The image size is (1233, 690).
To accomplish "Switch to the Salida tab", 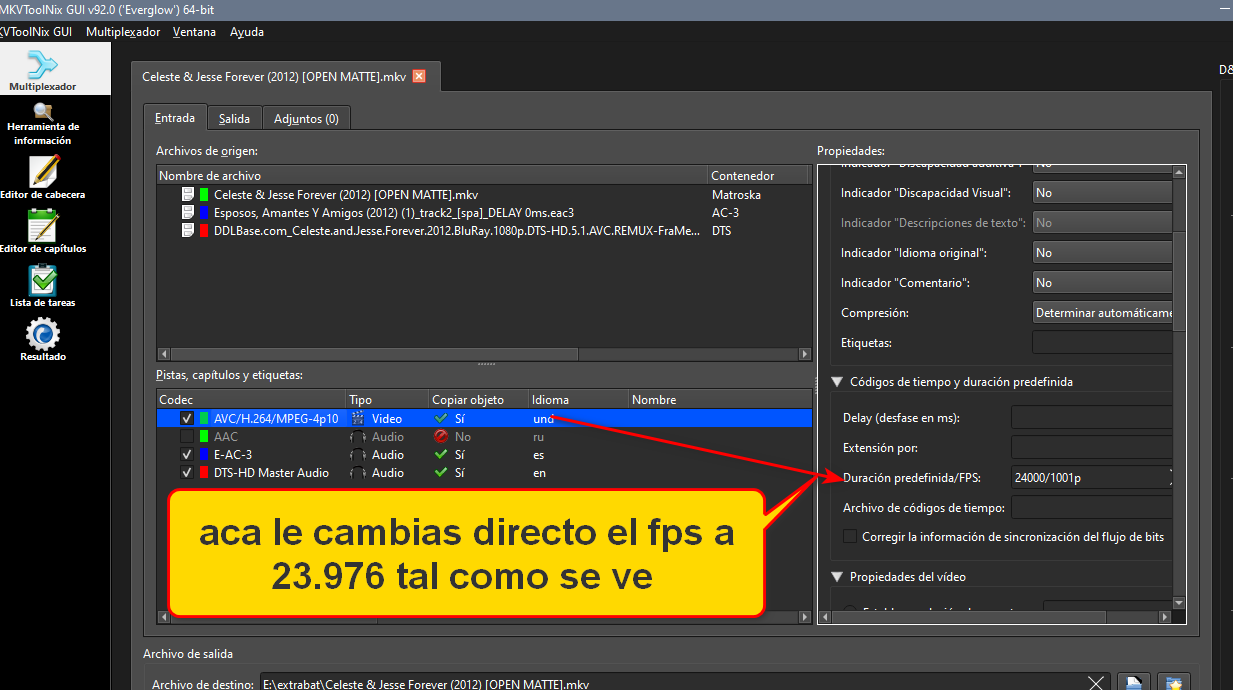I will point(234,119).
